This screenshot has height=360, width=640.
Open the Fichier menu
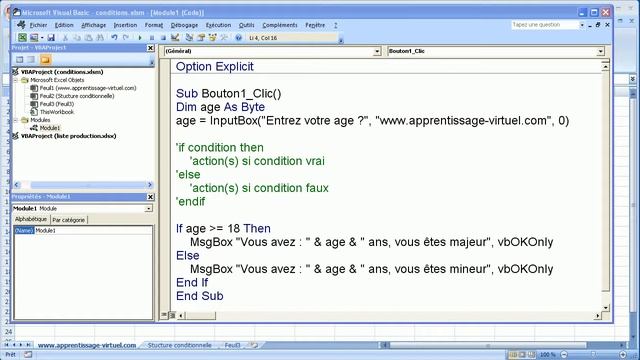[38, 25]
